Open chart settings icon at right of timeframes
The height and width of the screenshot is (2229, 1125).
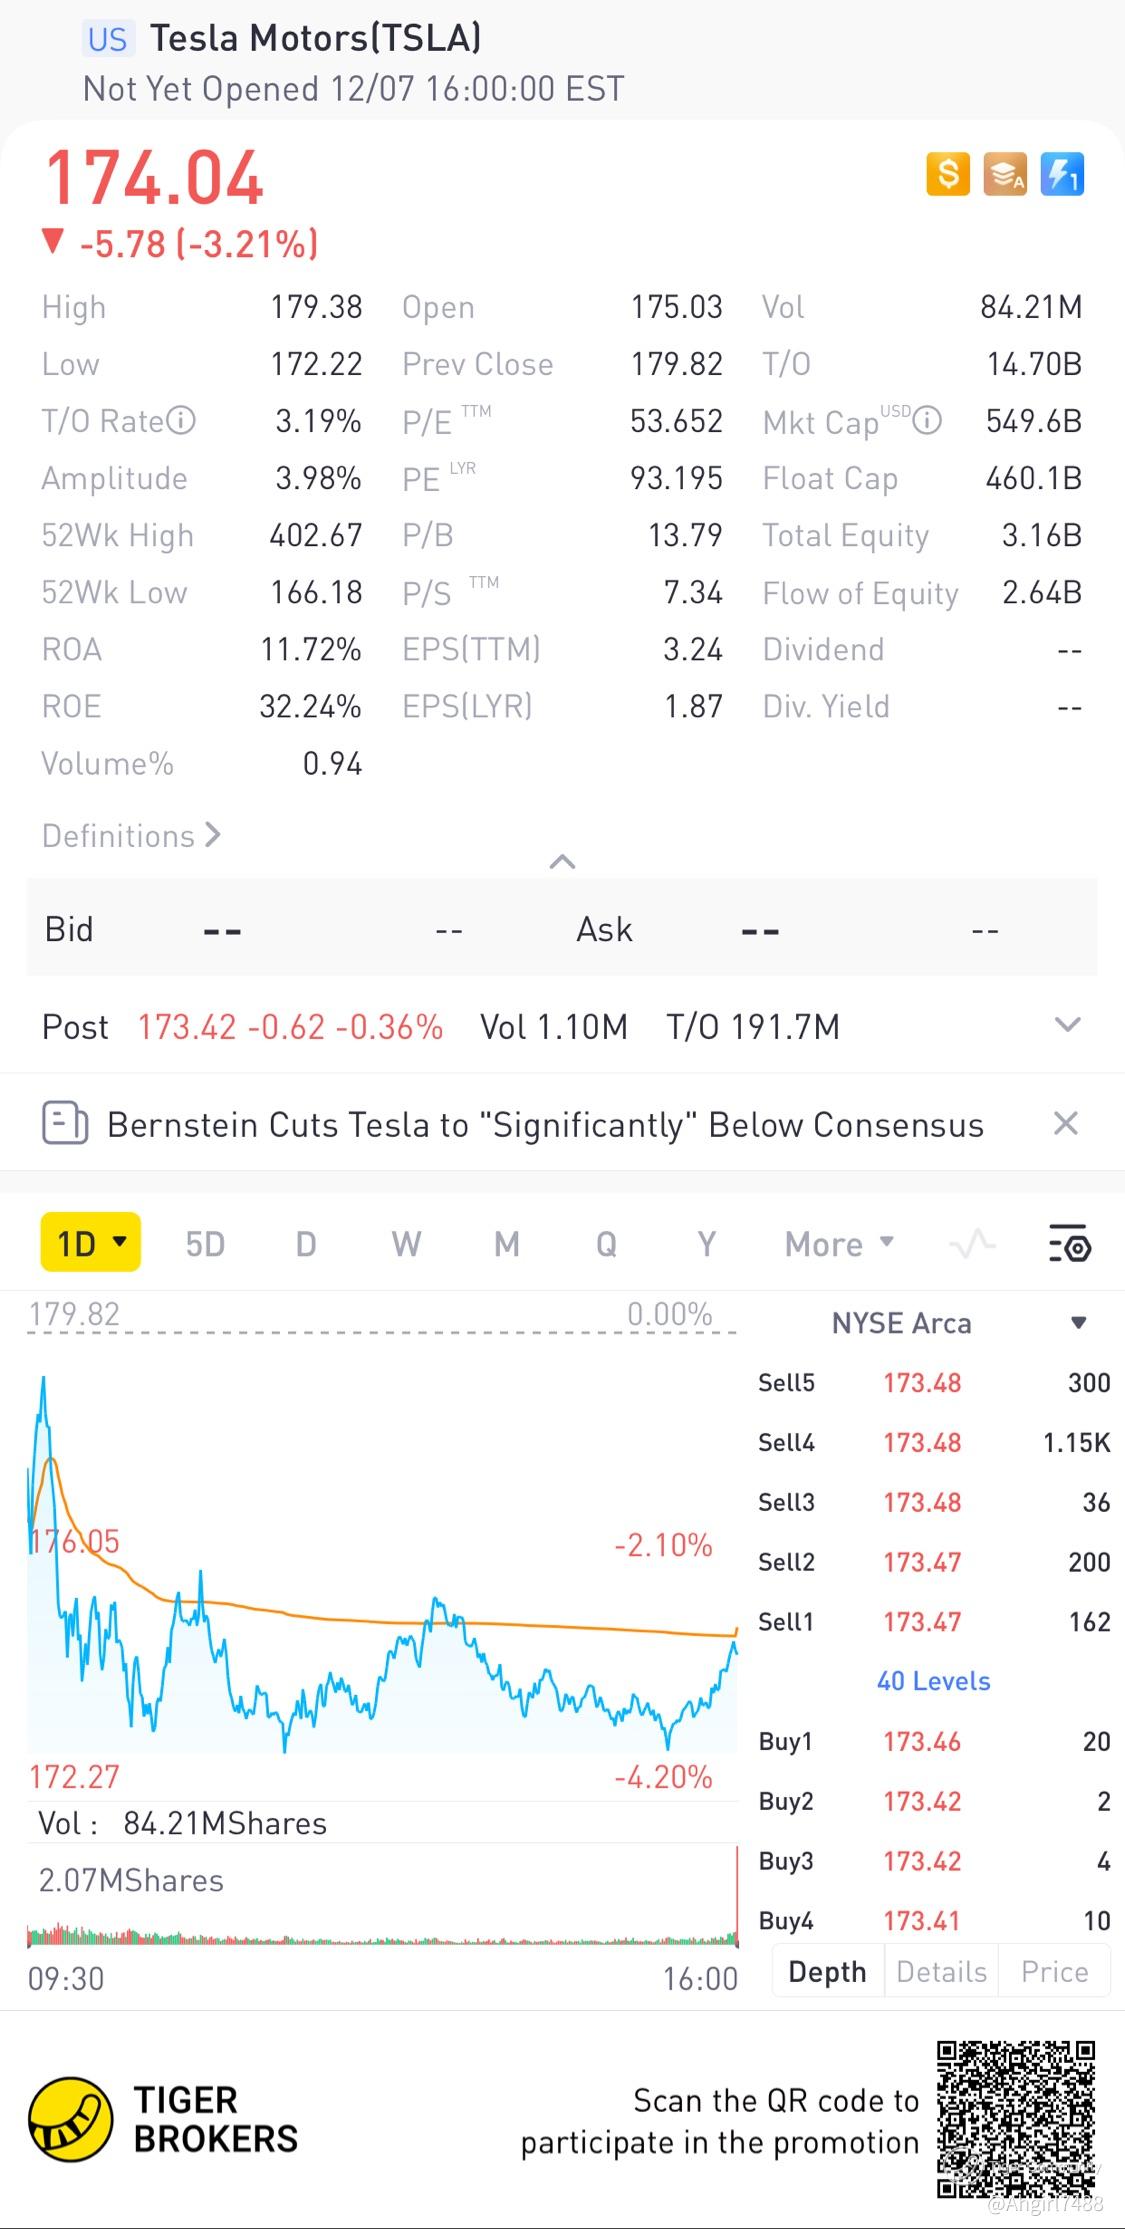coord(1069,1245)
